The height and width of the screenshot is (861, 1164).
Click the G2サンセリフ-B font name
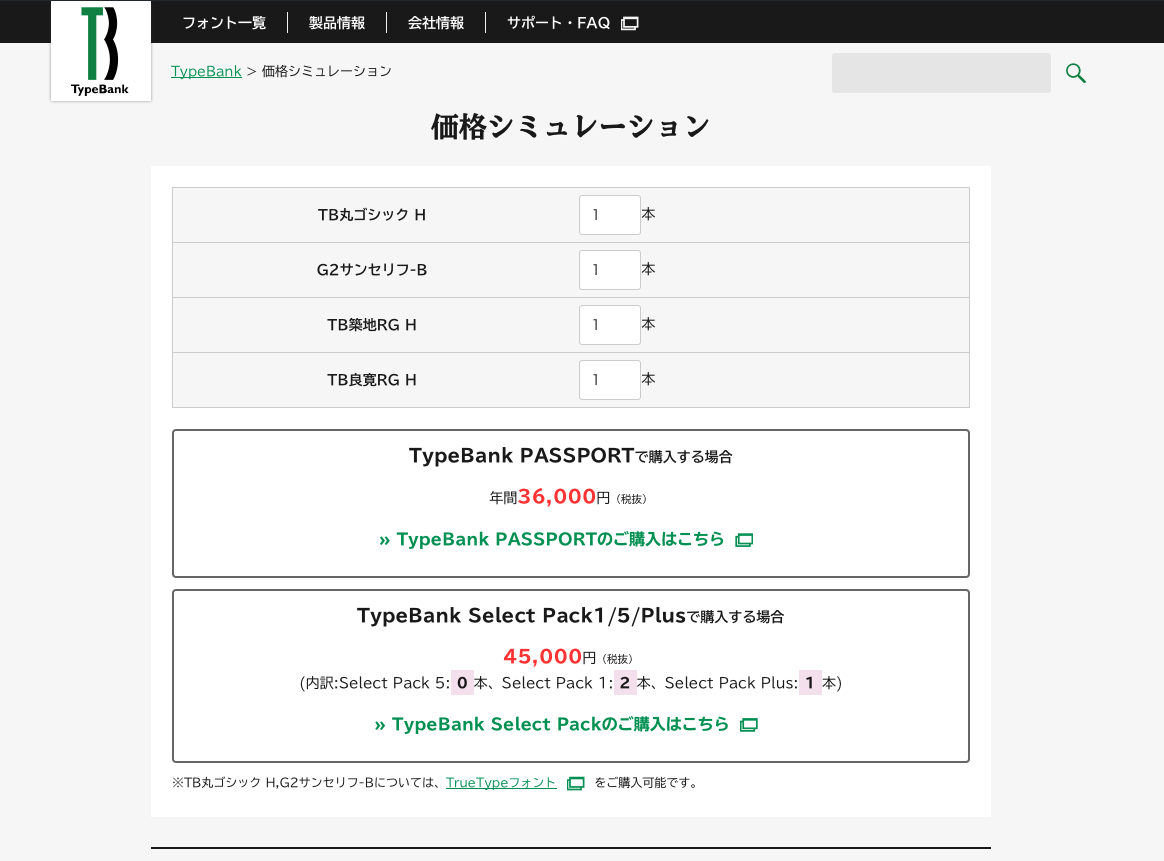pos(372,270)
